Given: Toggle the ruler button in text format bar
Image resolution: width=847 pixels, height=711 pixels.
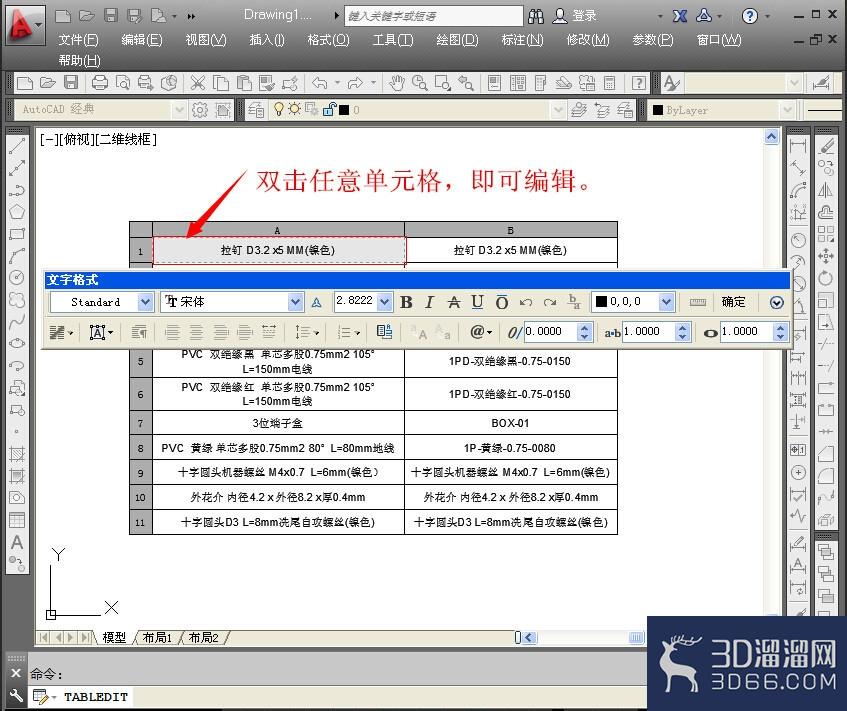Looking at the screenshot, I should click(697, 302).
